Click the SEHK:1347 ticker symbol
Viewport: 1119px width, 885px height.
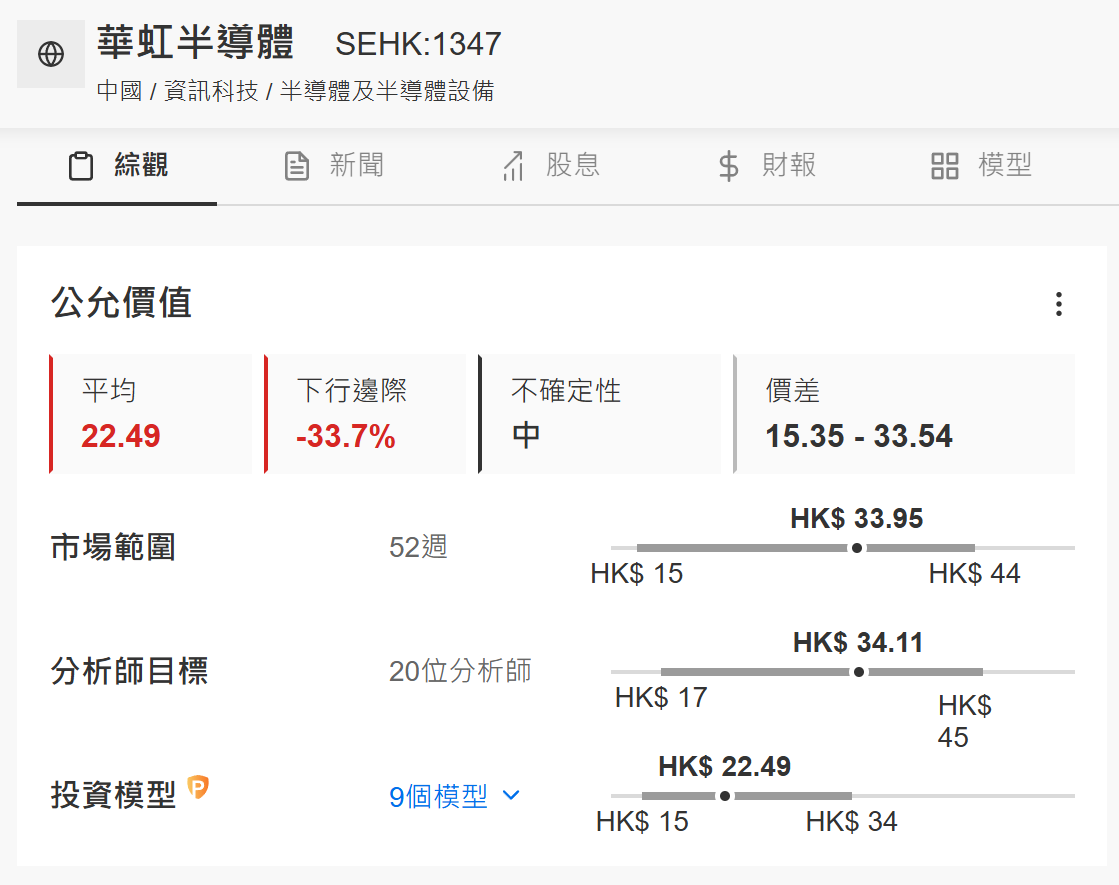[x=418, y=44]
